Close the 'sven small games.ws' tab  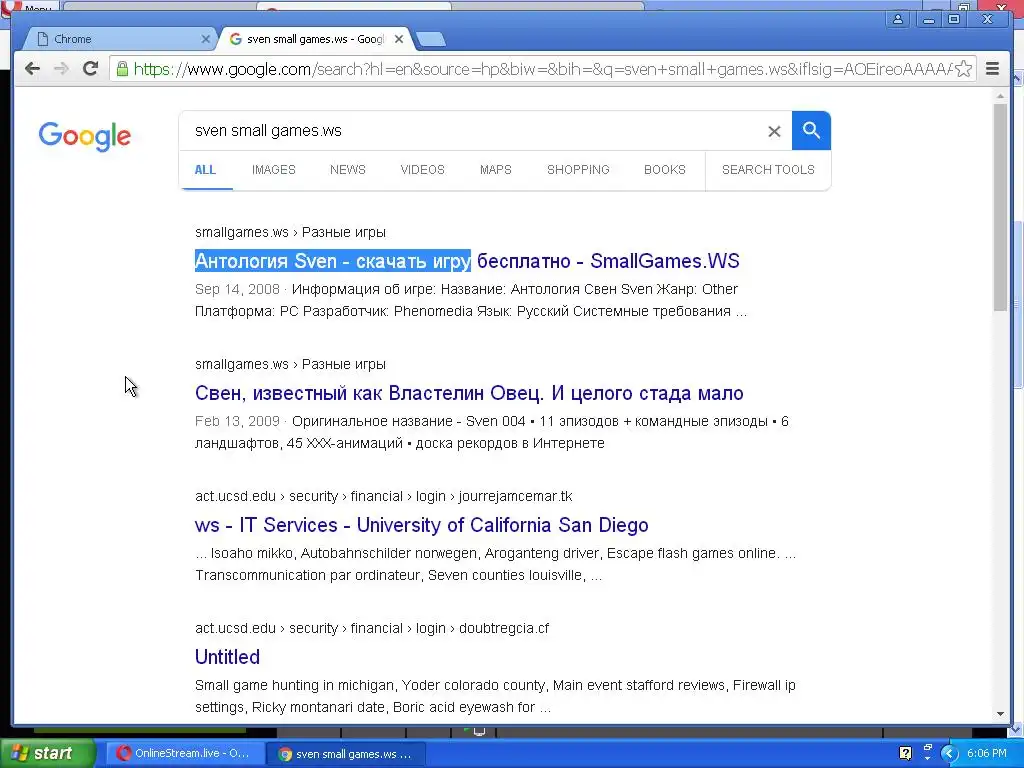(x=399, y=39)
